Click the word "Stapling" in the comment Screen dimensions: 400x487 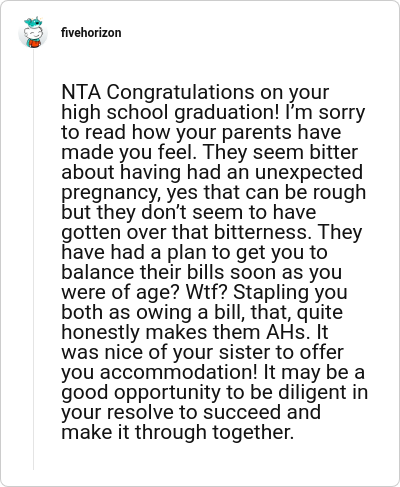pyautogui.click(x=271, y=293)
